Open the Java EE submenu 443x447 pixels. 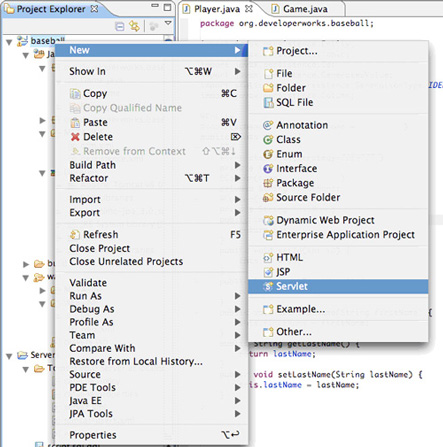pyautogui.click(x=151, y=401)
